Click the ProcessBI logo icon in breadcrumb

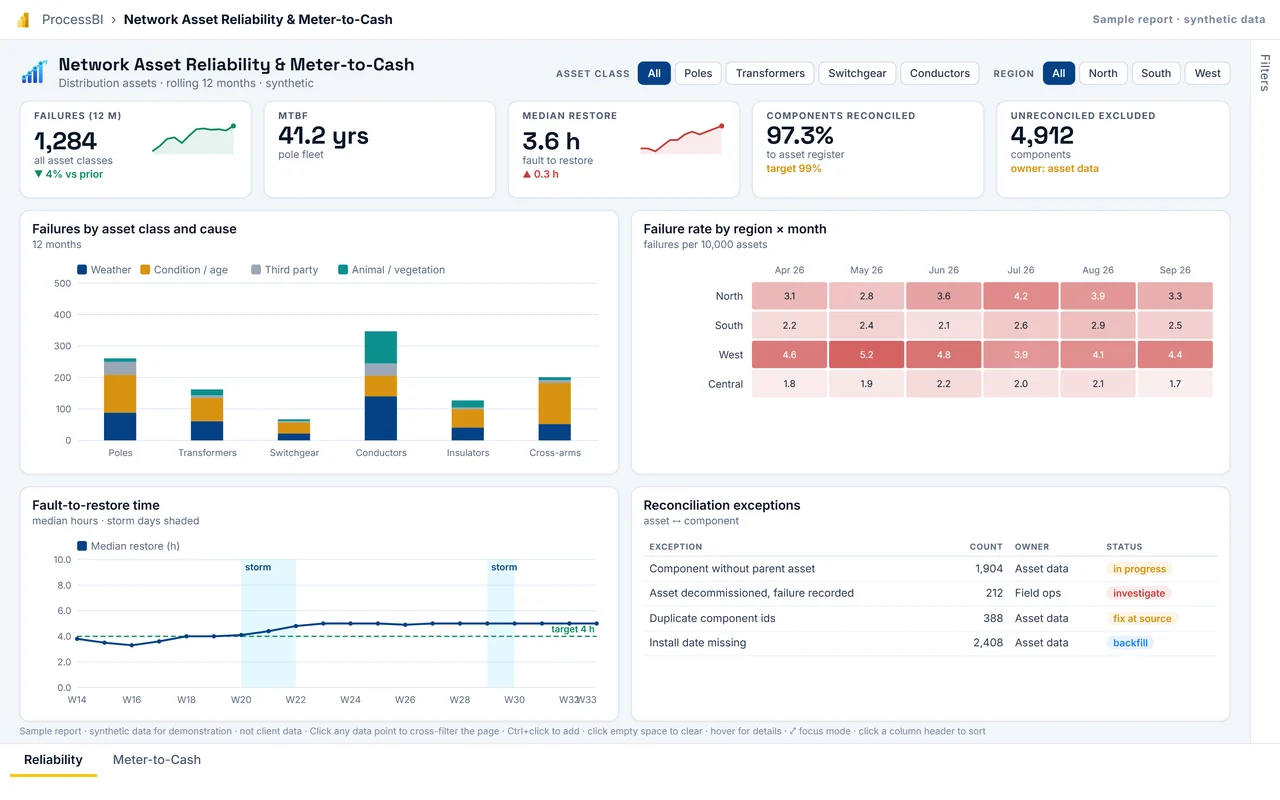[x=23, y=20]
